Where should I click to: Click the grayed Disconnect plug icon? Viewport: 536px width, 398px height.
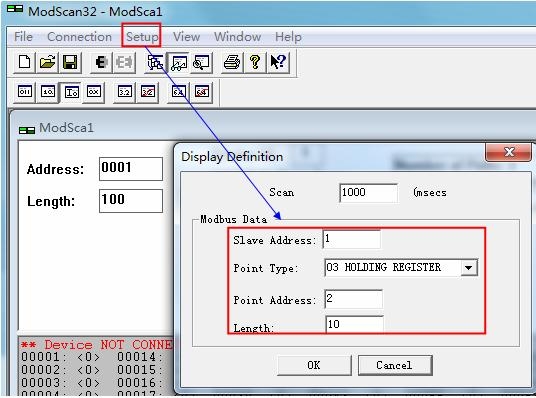coord(124,62)
